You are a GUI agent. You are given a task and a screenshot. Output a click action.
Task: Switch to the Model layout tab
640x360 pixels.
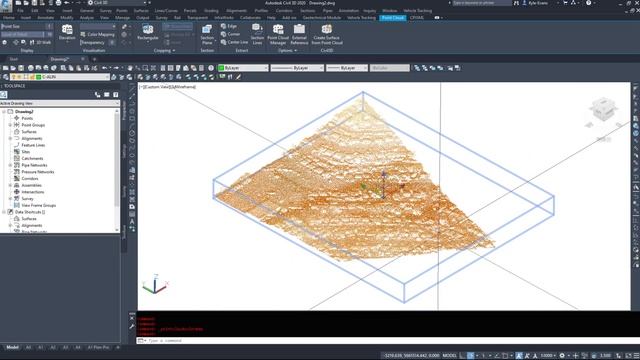[12, 347]
